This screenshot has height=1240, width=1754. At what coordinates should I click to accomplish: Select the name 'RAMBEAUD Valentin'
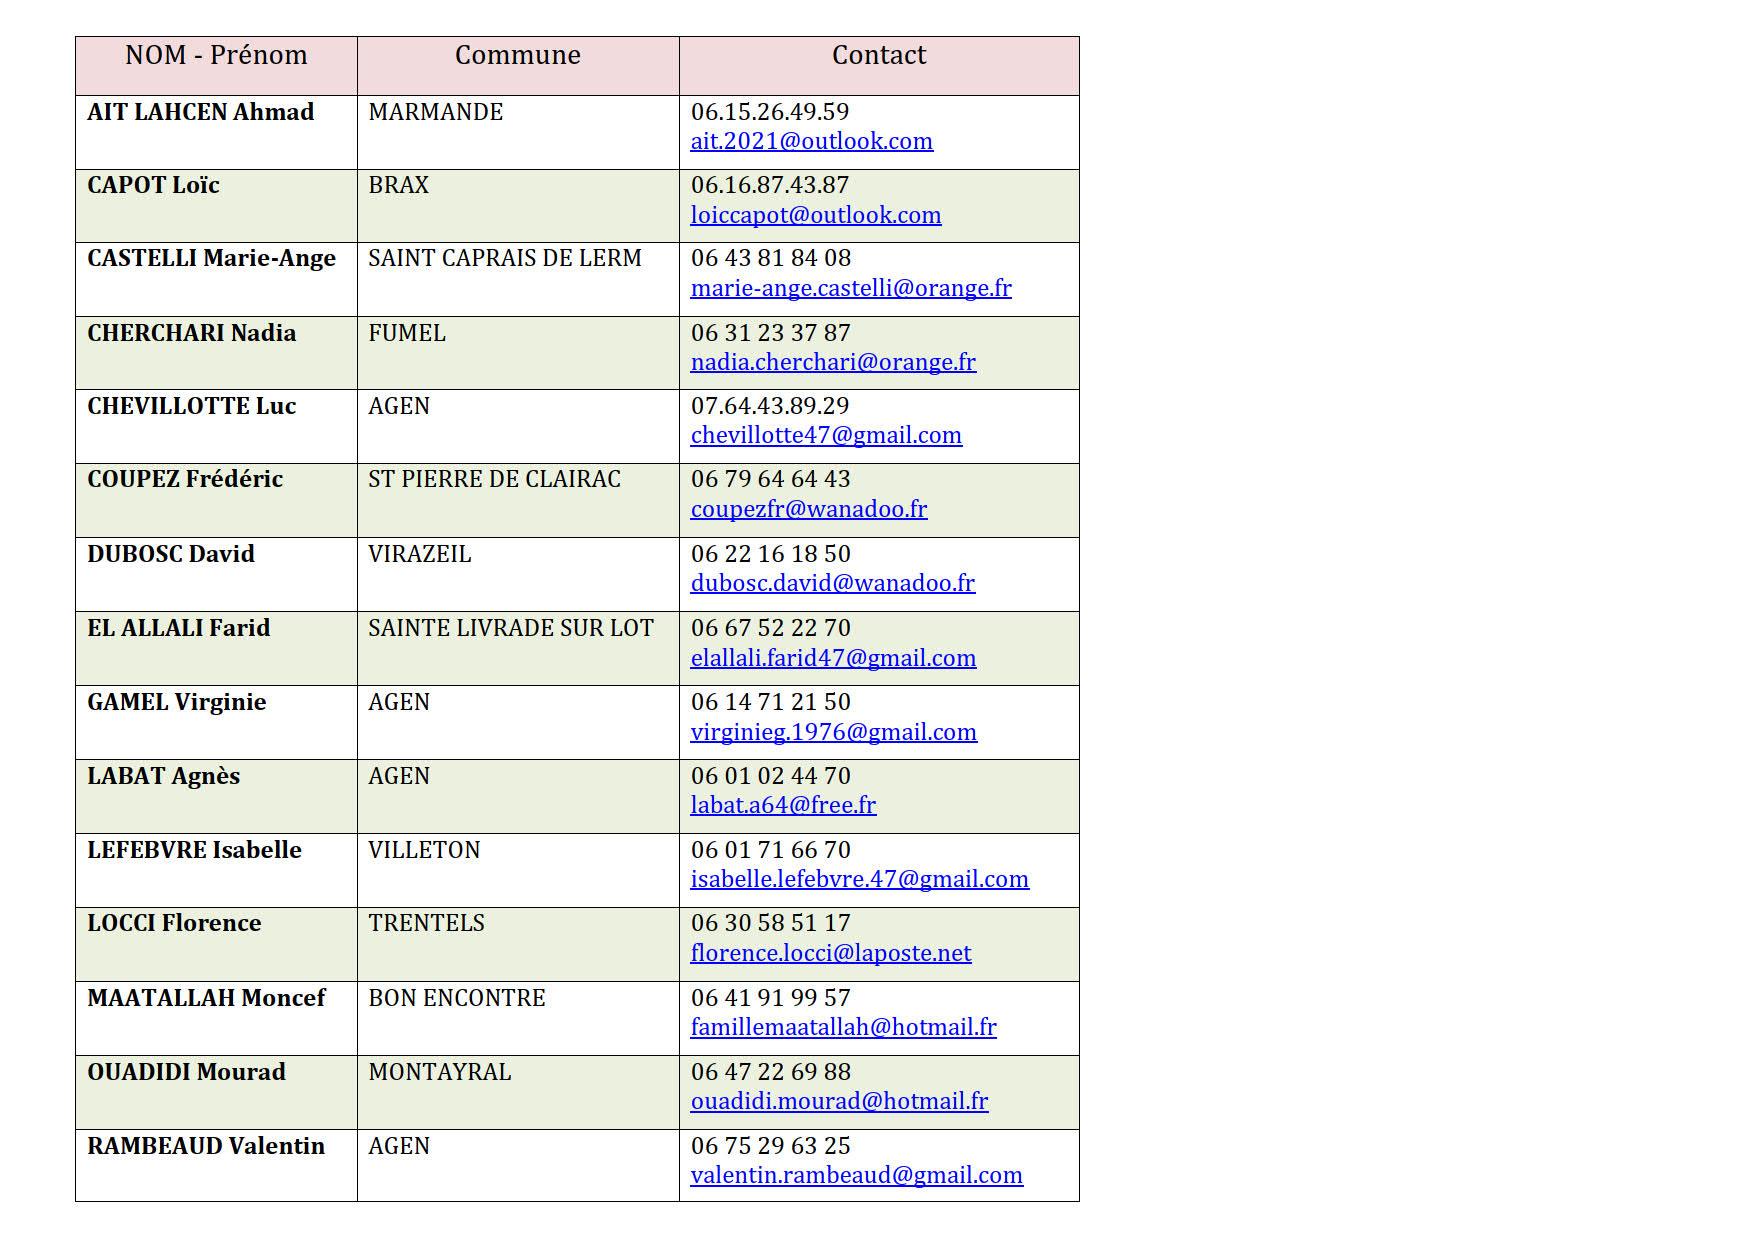coord(206,1146)
